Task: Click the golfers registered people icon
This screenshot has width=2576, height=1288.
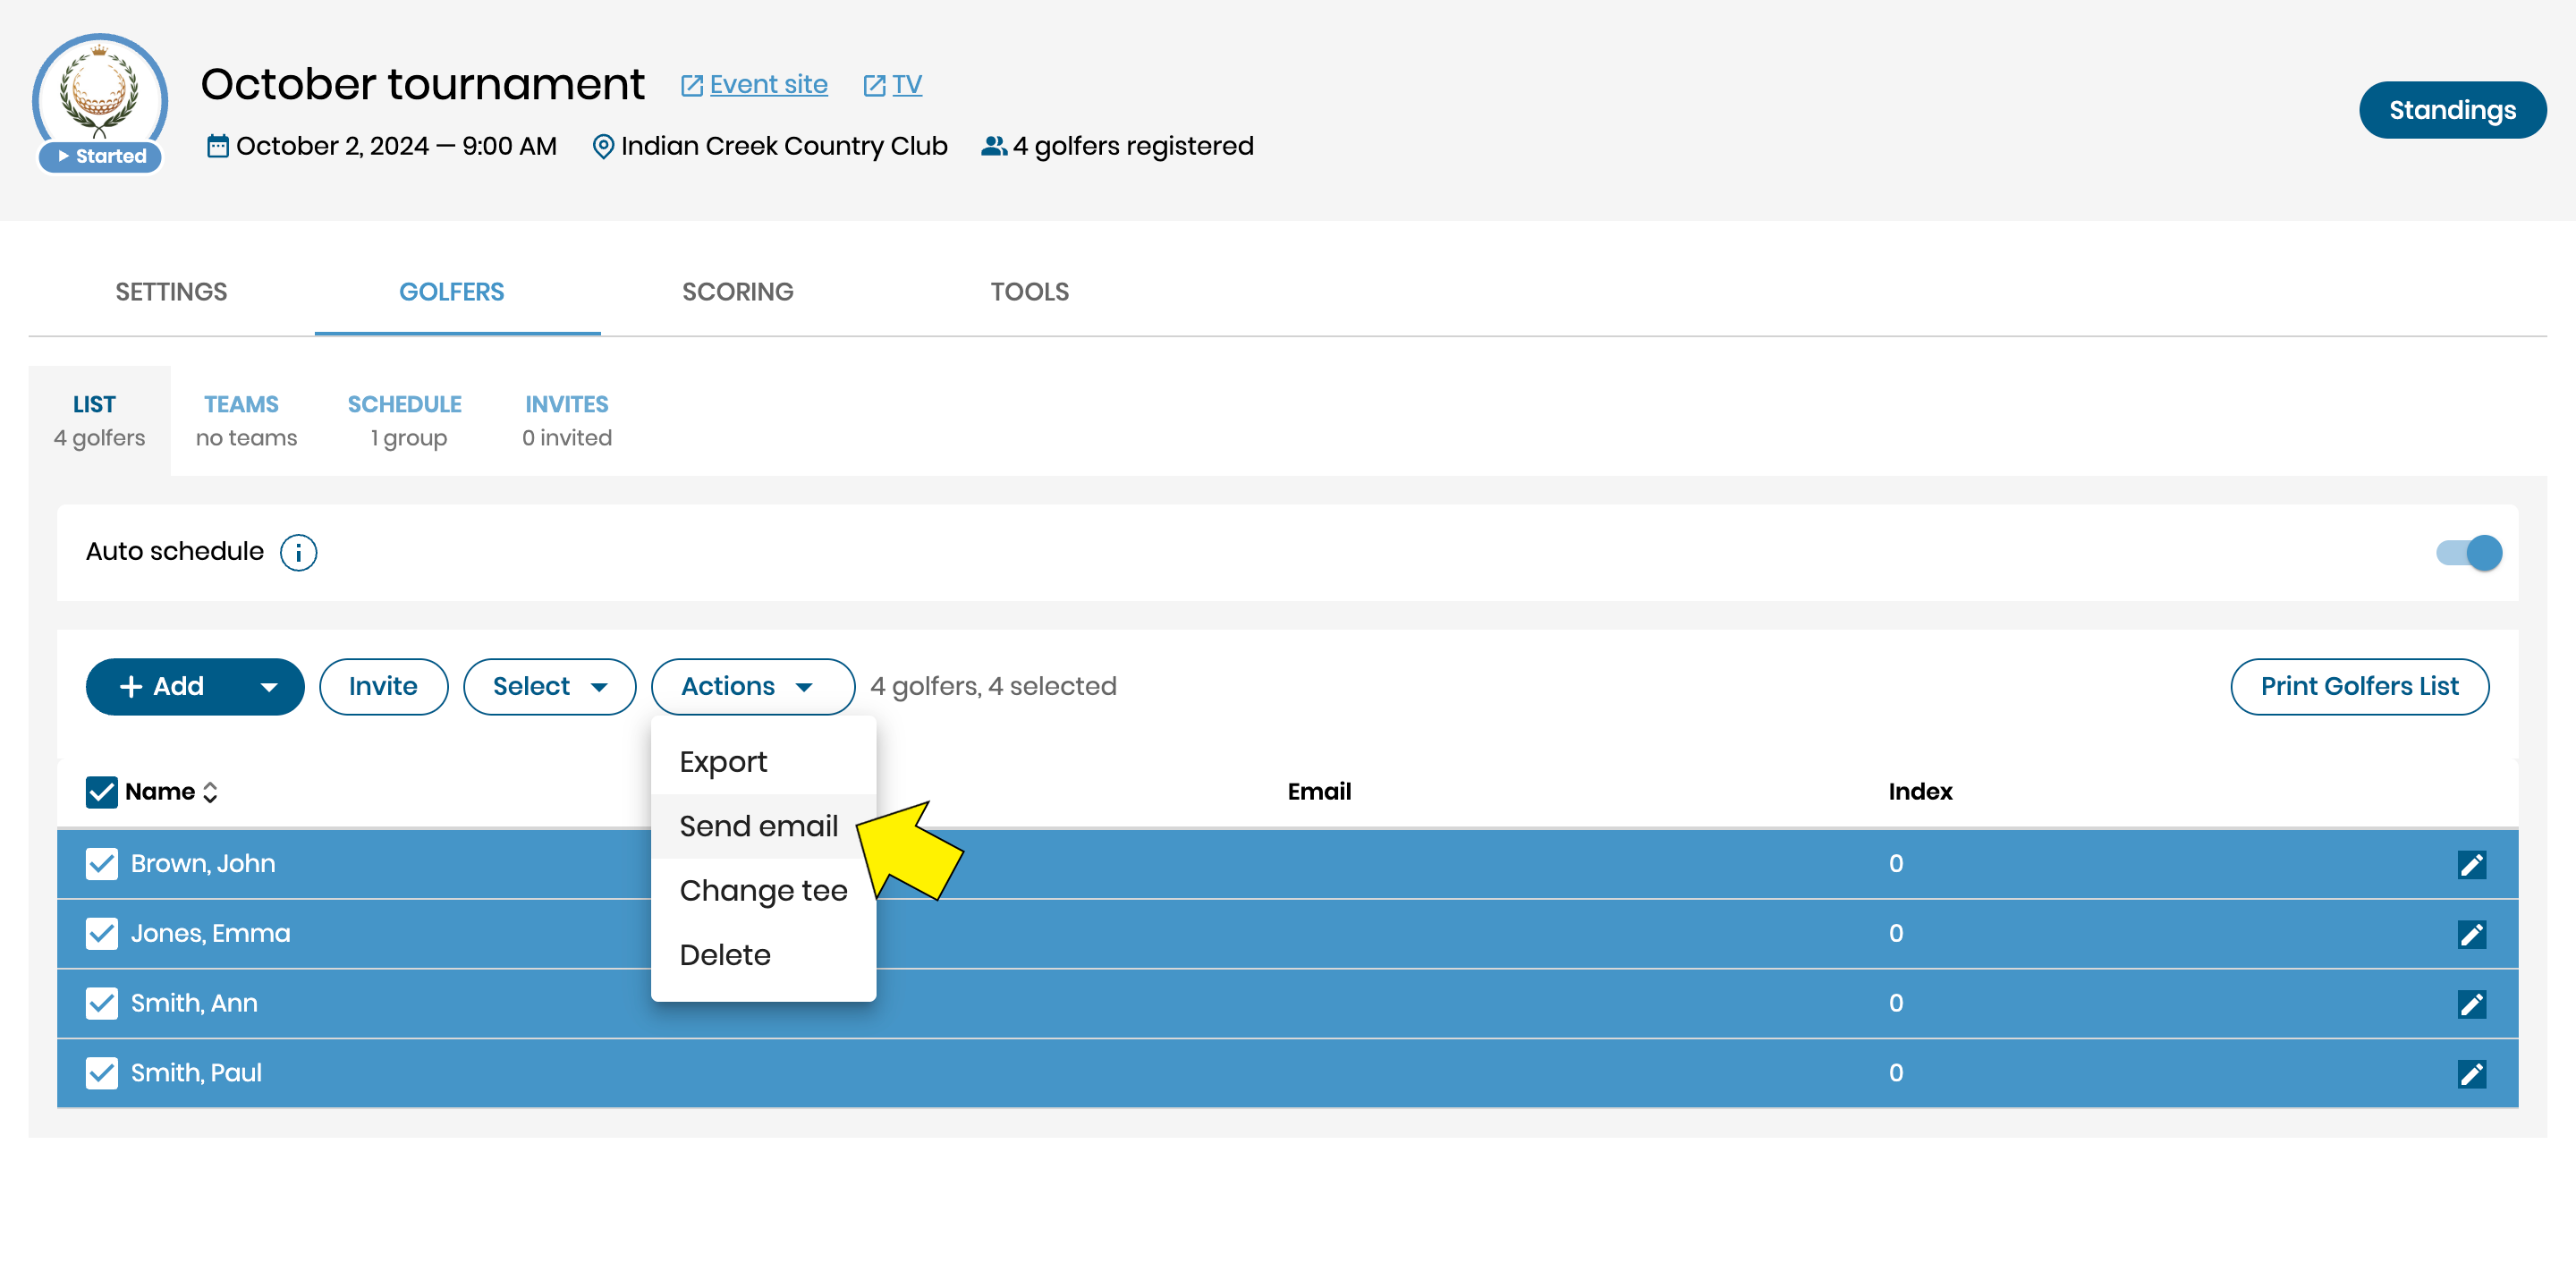Action: [x=993, y=147]
